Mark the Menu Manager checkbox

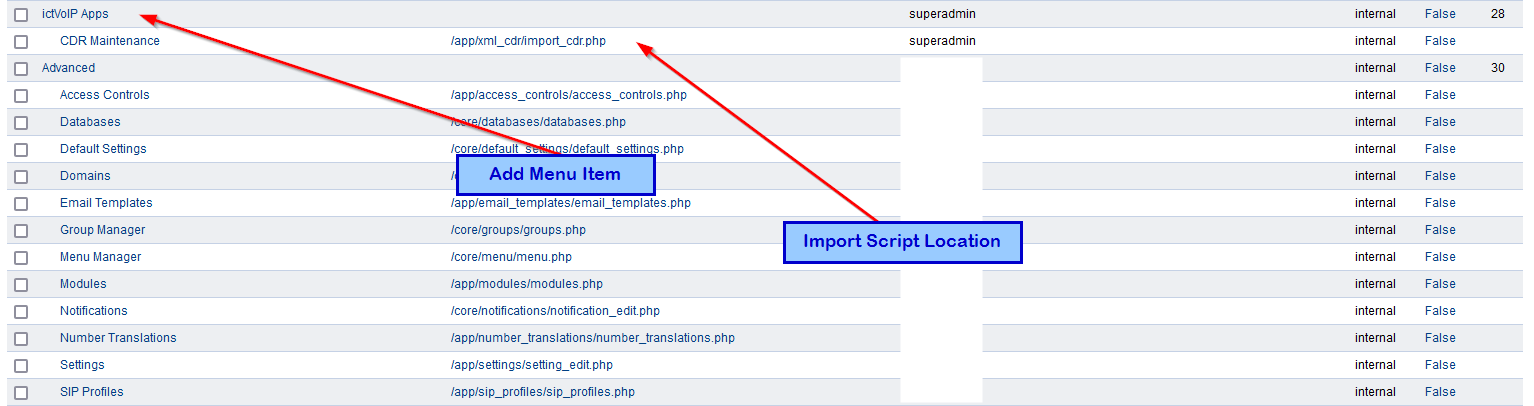(21, 258)
